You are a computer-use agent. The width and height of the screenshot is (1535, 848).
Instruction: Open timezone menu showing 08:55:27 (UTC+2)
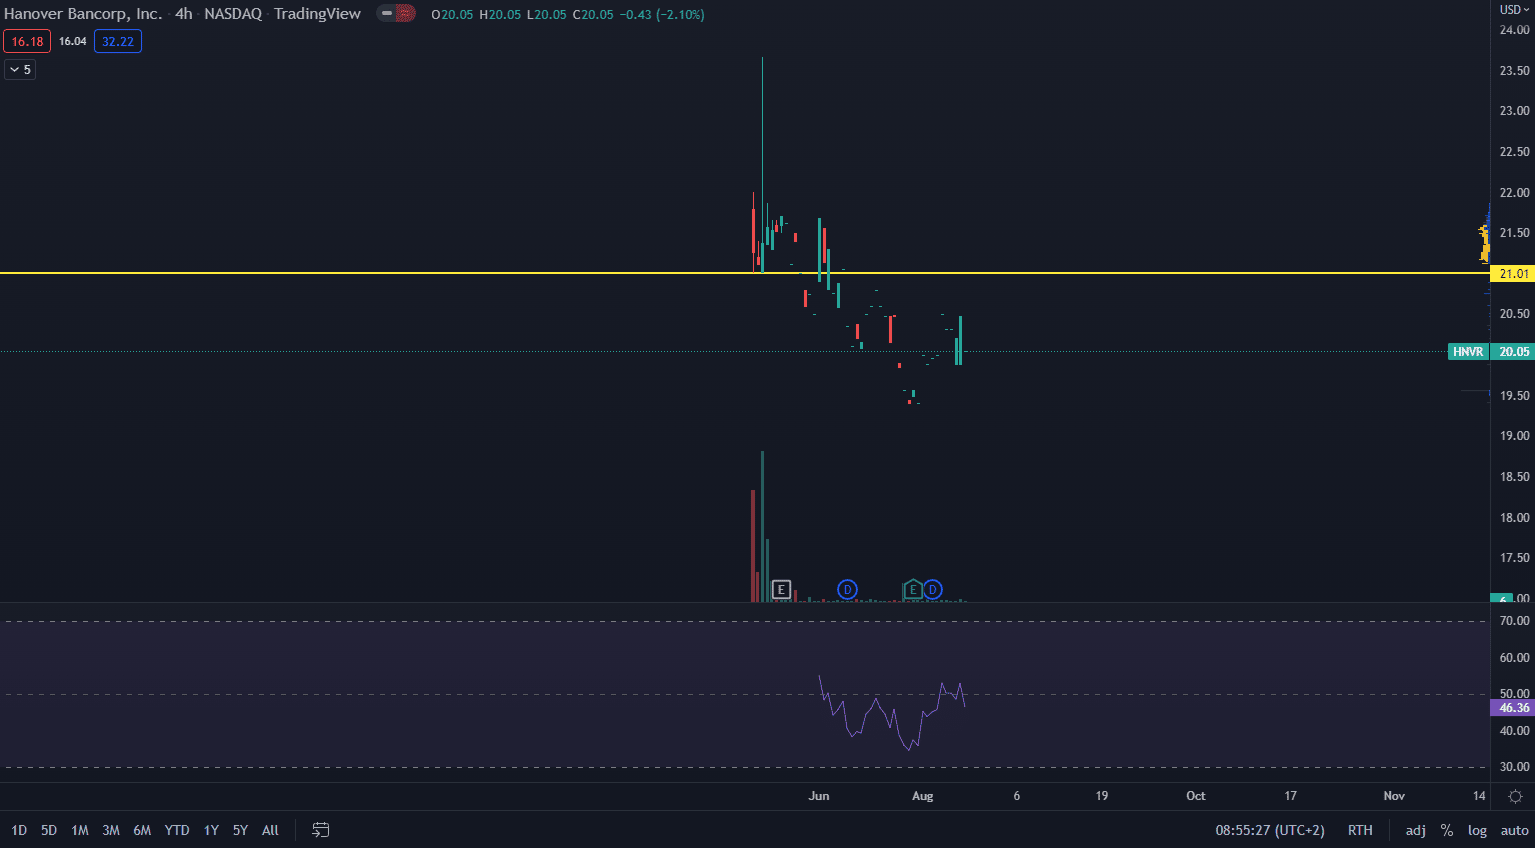pyautogui.click(x=1270, y=830)
